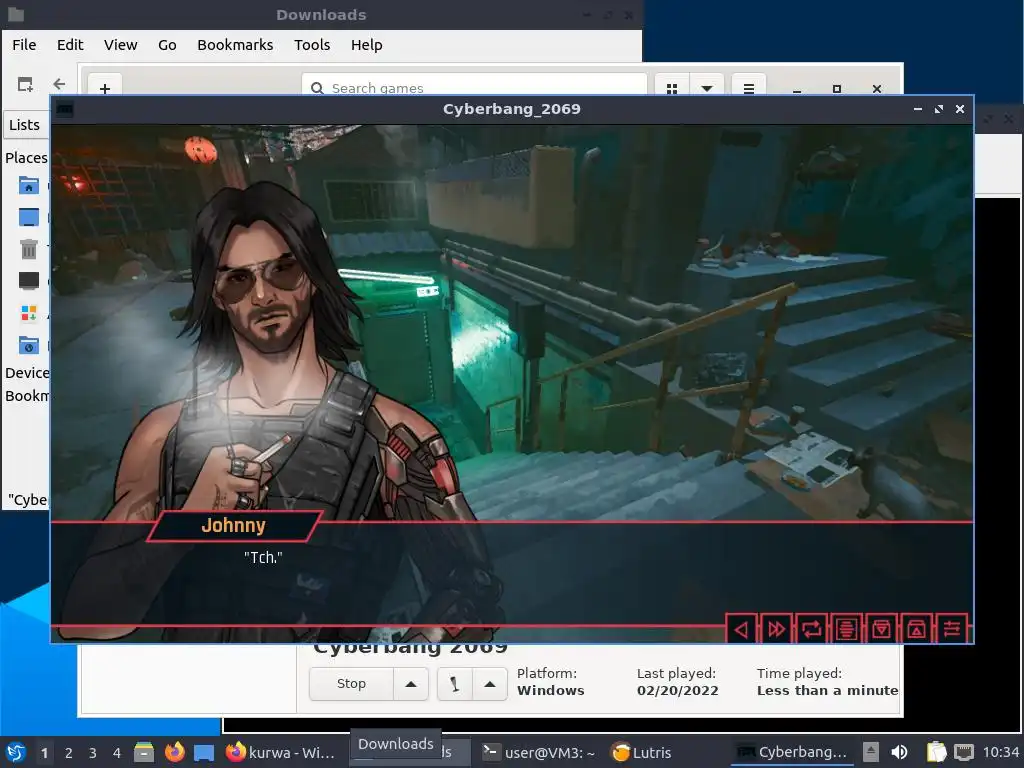This screenshot has height=768, width=1024.
Task: Launch Firefox from the taskbar quick launch icon
Action: 174,752
